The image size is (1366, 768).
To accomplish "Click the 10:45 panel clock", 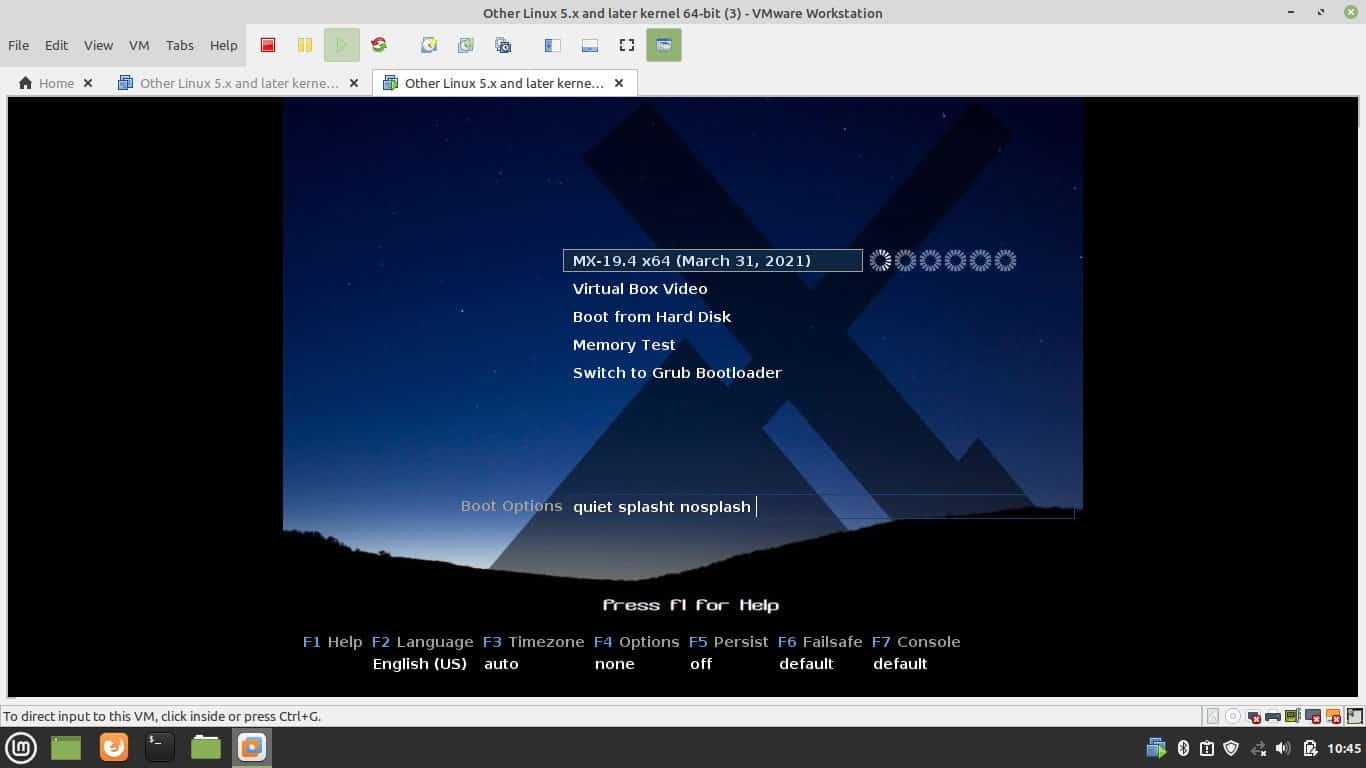I will pyautogui.click(x=1345, y=748).
